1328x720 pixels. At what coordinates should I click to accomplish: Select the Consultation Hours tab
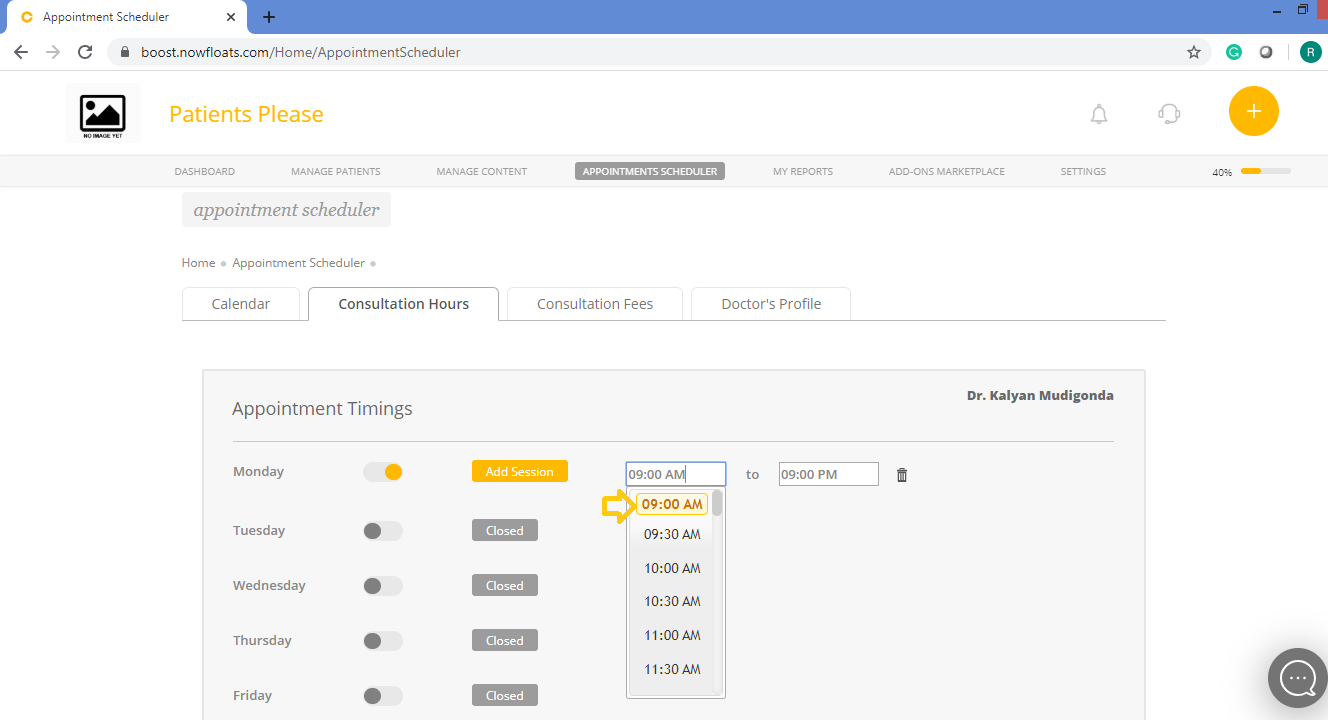coord(404,304)
